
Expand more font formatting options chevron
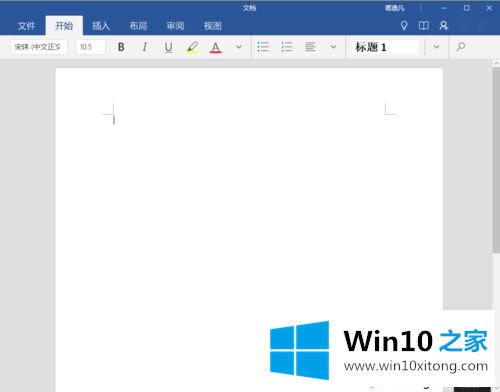click(x=239, y=47)
